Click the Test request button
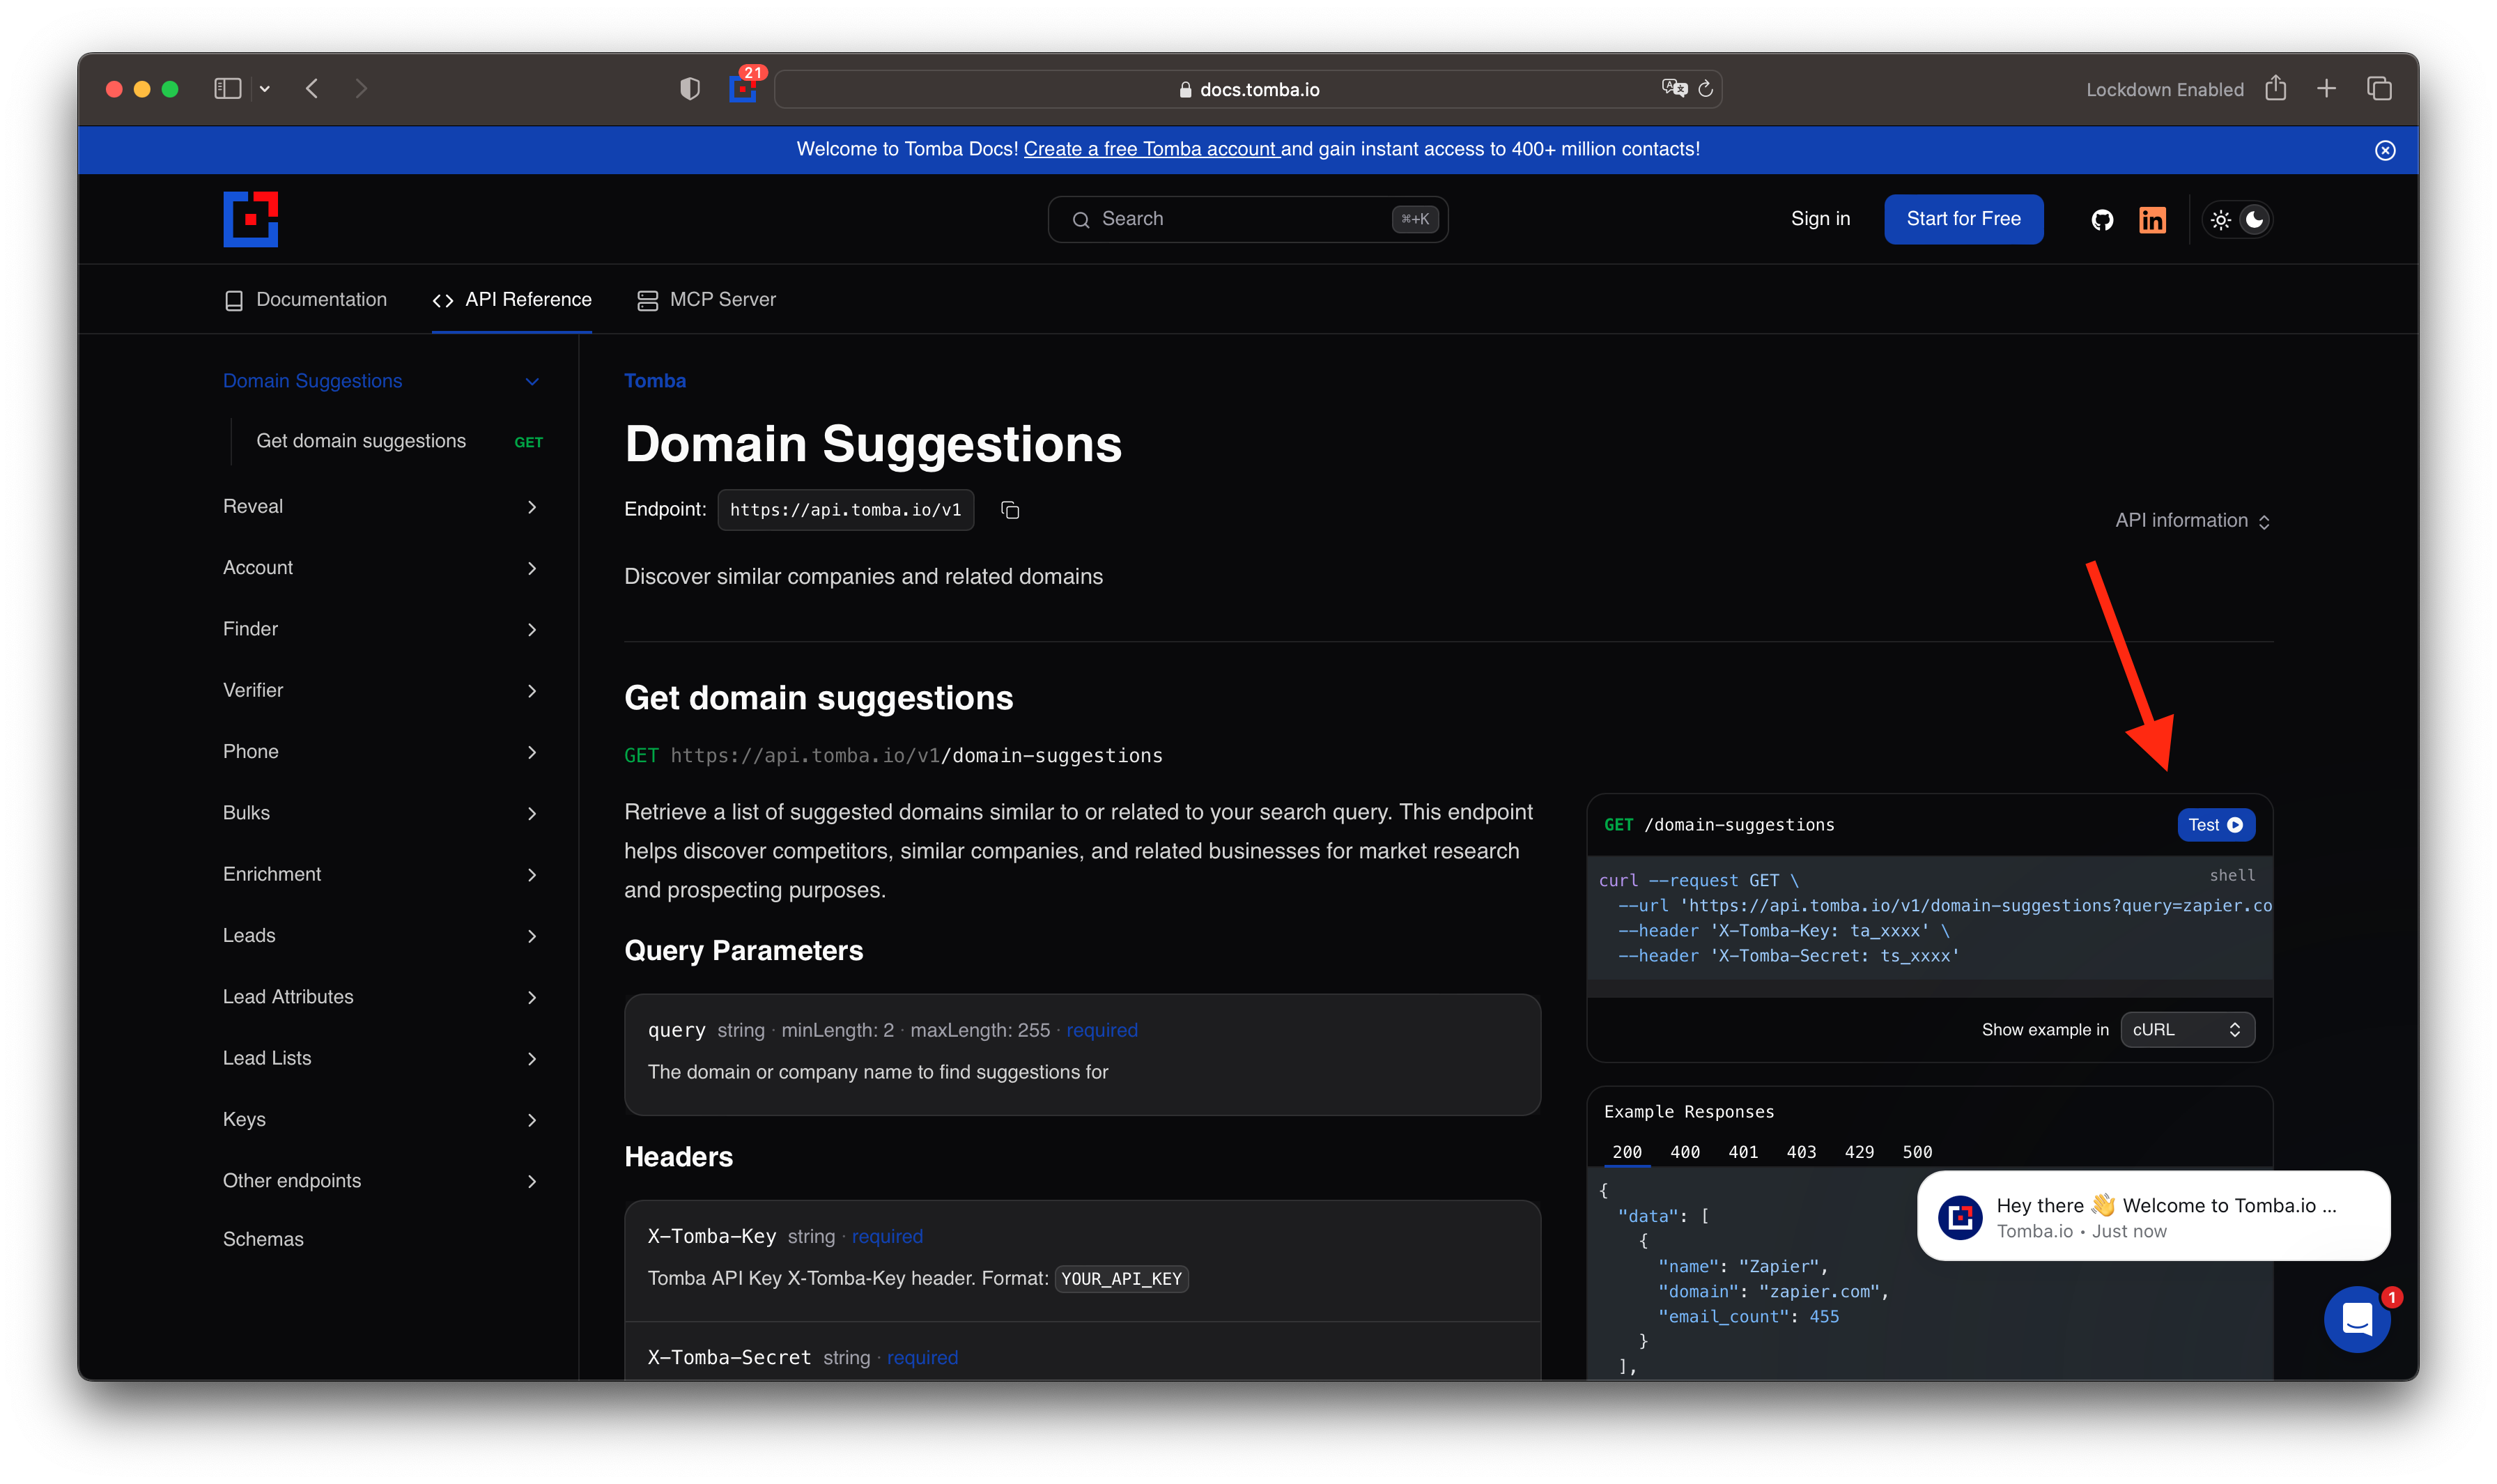2497x1484 pixels. pyautogui.click(x=2215, y=825)
